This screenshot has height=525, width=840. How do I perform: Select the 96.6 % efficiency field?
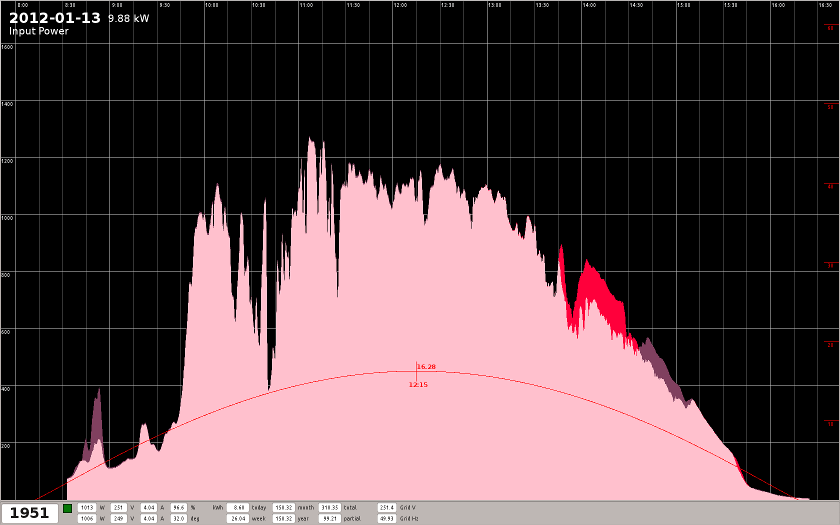(179, 508)
